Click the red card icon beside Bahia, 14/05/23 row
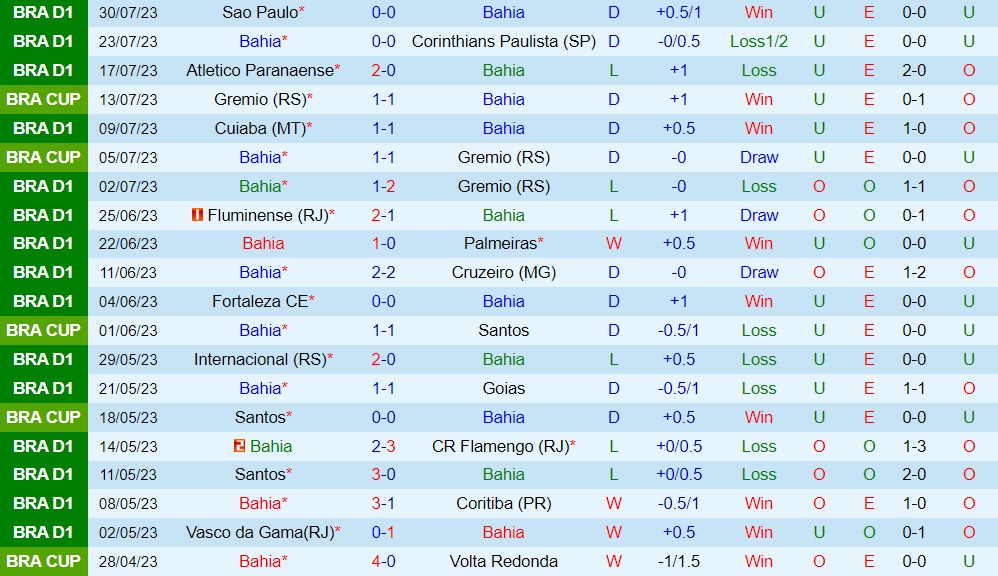Image resolution: width=998 pixels, height=576 pixels. [240, 446]
